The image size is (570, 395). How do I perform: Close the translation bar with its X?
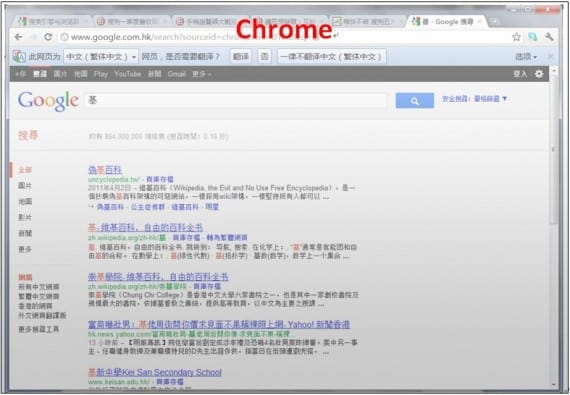point(551,56)
